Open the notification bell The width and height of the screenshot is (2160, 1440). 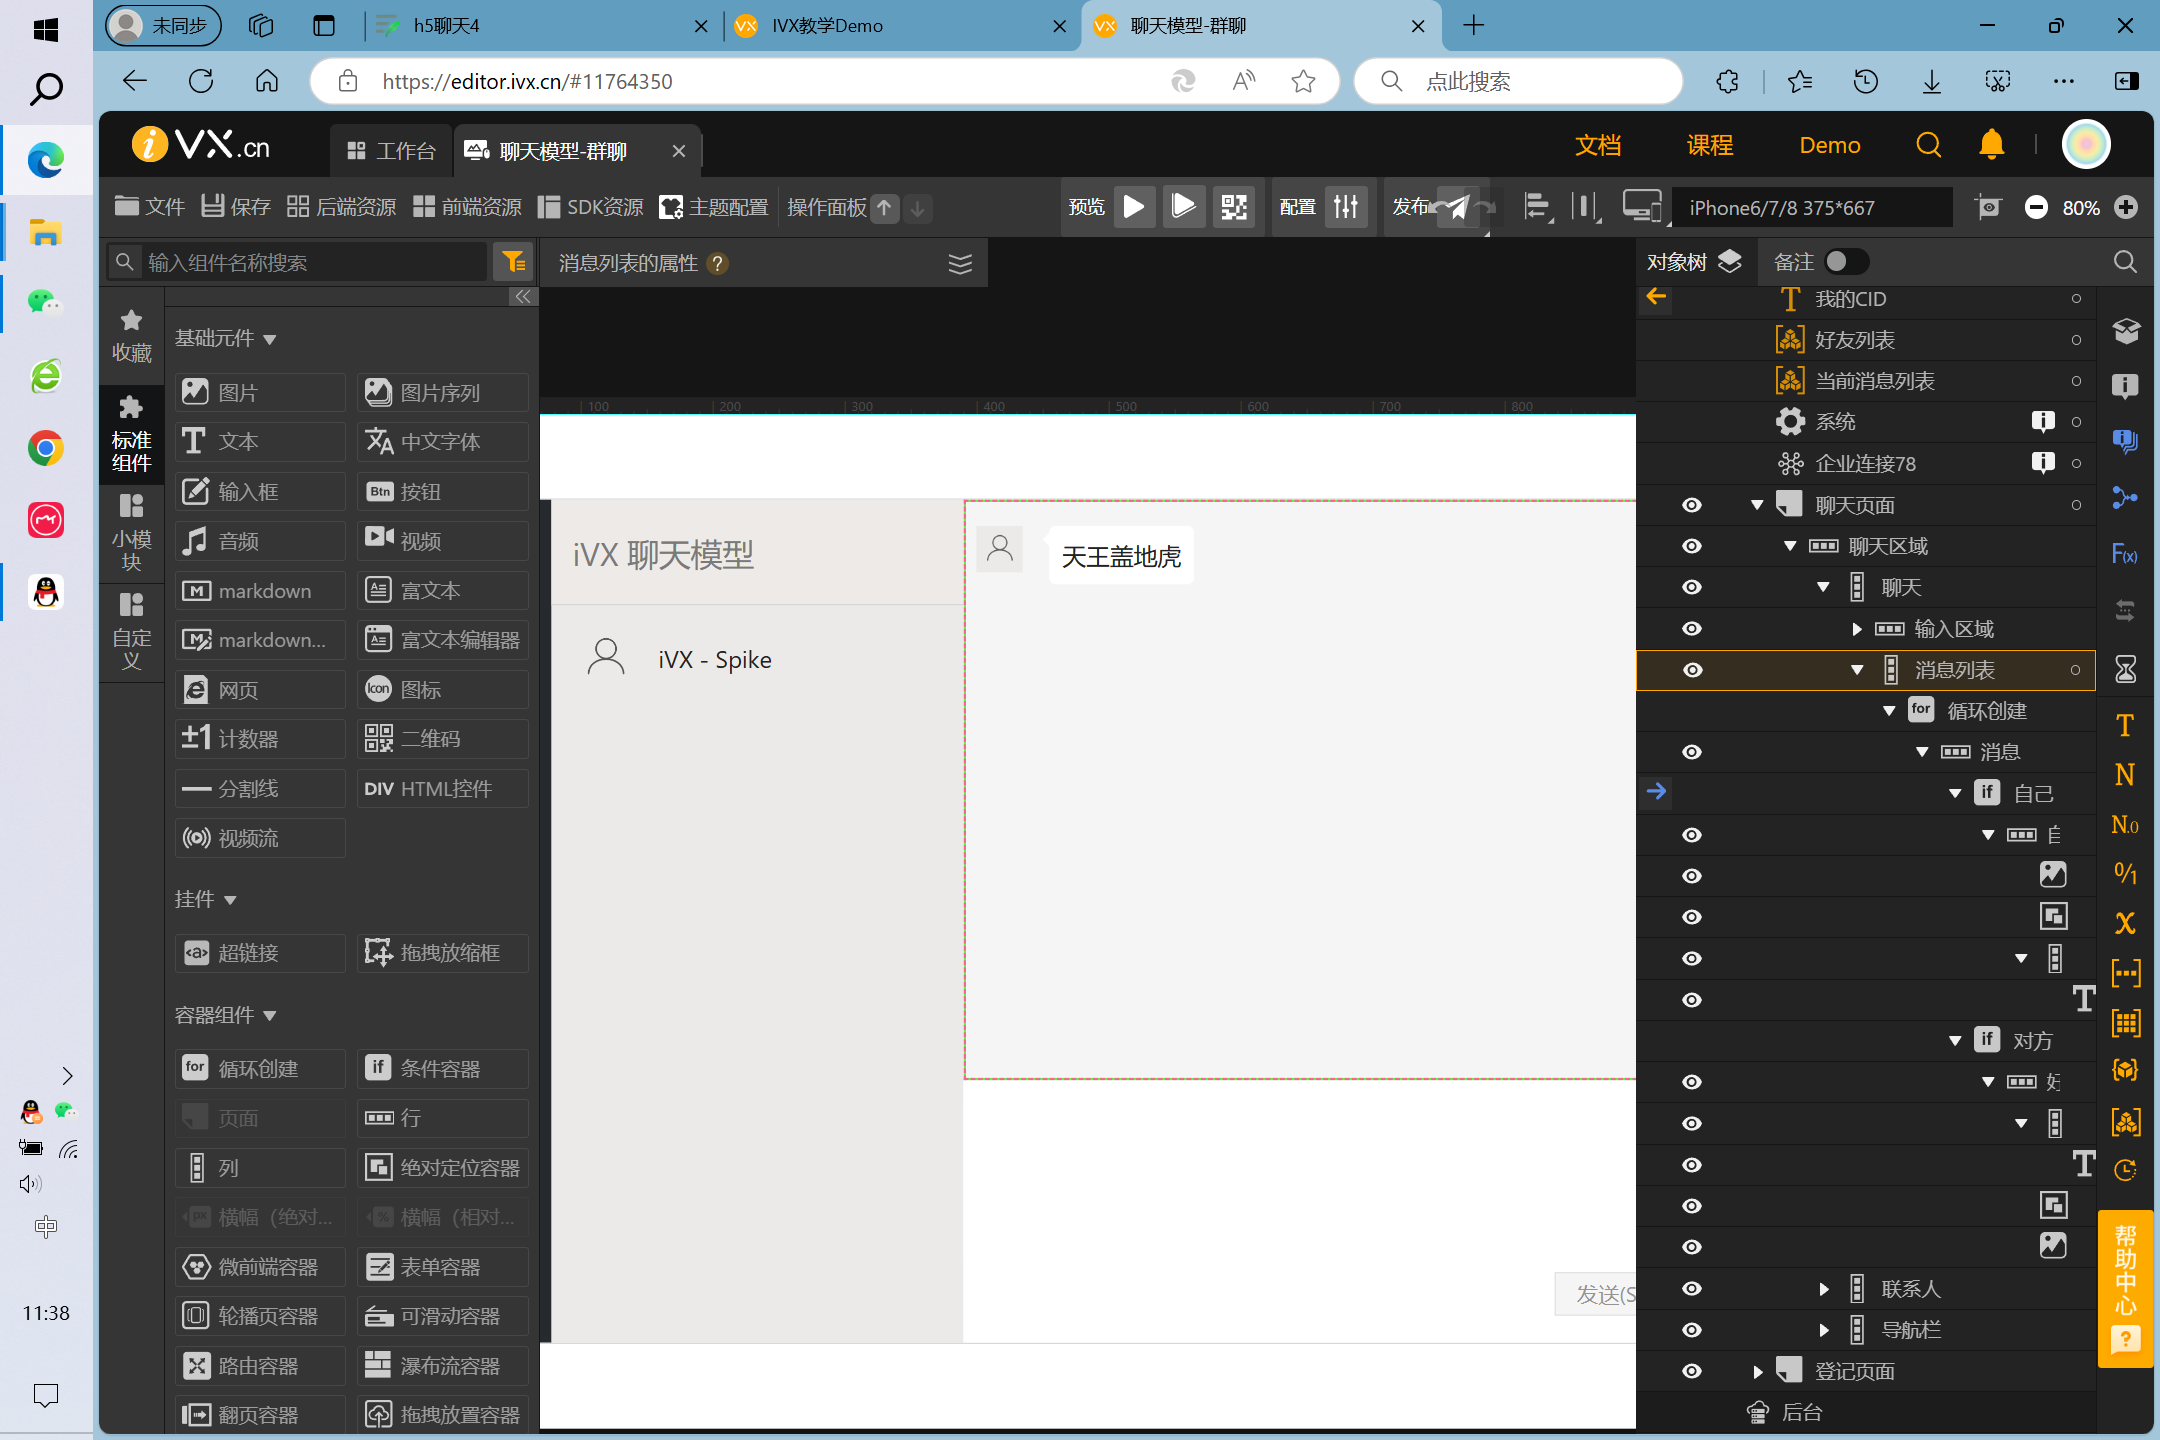coord(1991,145)
